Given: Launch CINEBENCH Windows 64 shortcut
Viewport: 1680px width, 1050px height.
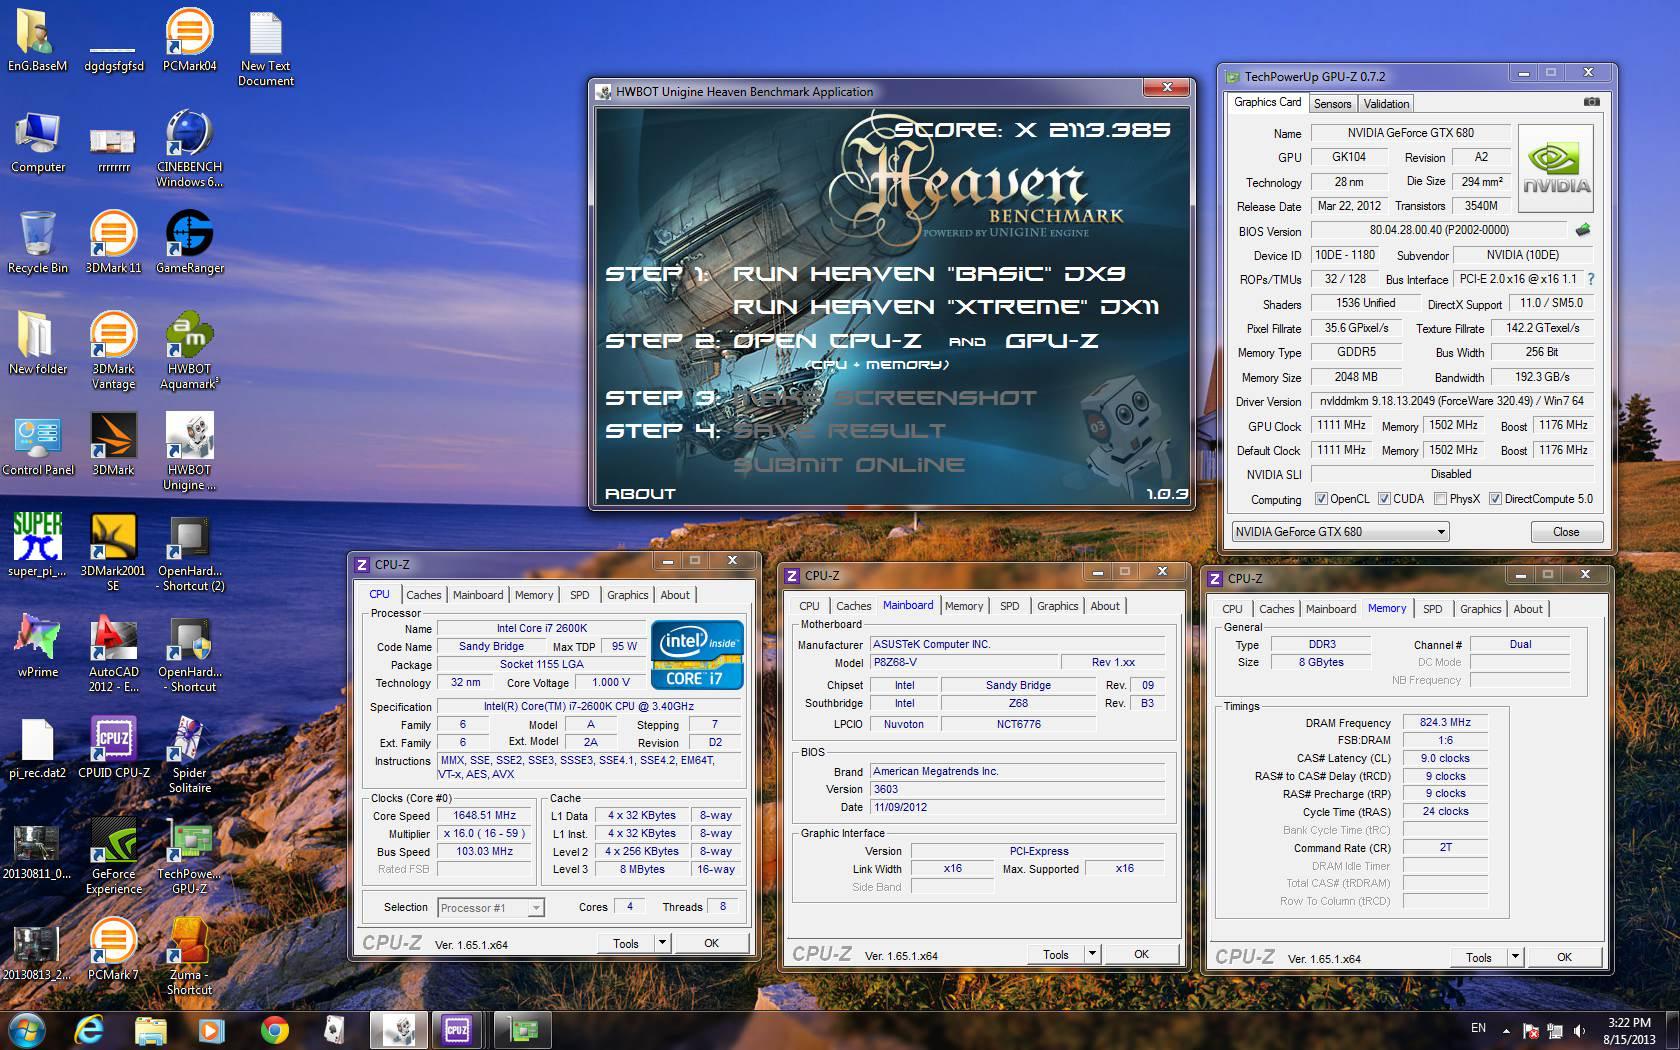Looking at the screenshot, I should [189, 149].
